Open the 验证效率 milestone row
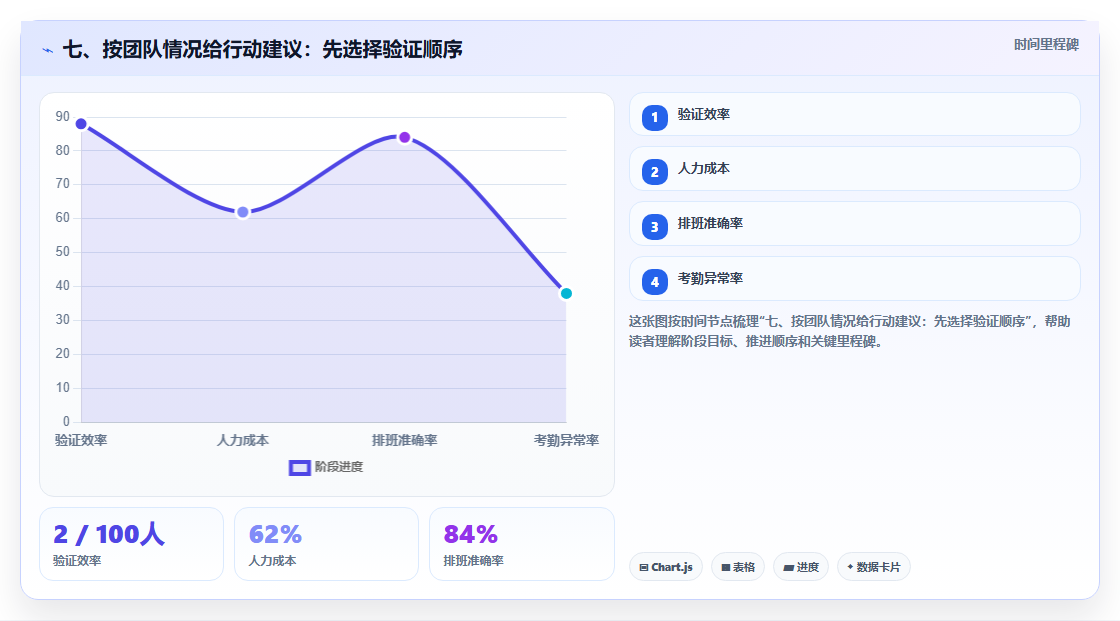This screenshot has height=621, width=1120. 854,114
